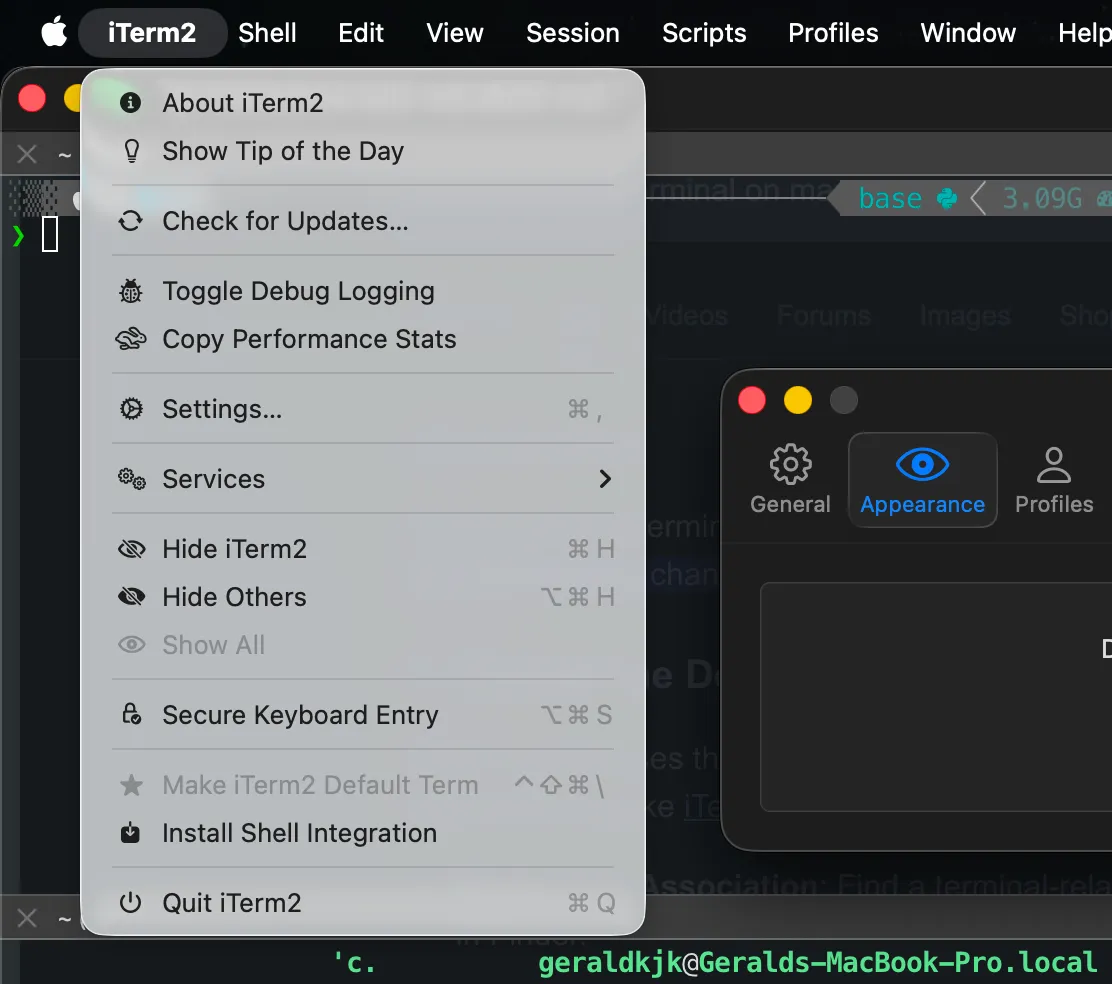Screen dimensions: 1112x984
Task: Click the filled slashed-eye Hide Others icon
Action: pos(131,597)
